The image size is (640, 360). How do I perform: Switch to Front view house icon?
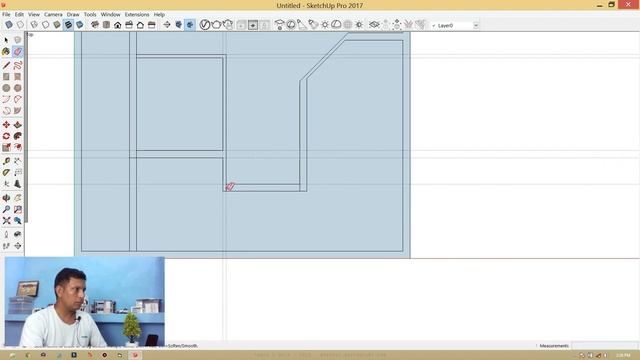118,25
